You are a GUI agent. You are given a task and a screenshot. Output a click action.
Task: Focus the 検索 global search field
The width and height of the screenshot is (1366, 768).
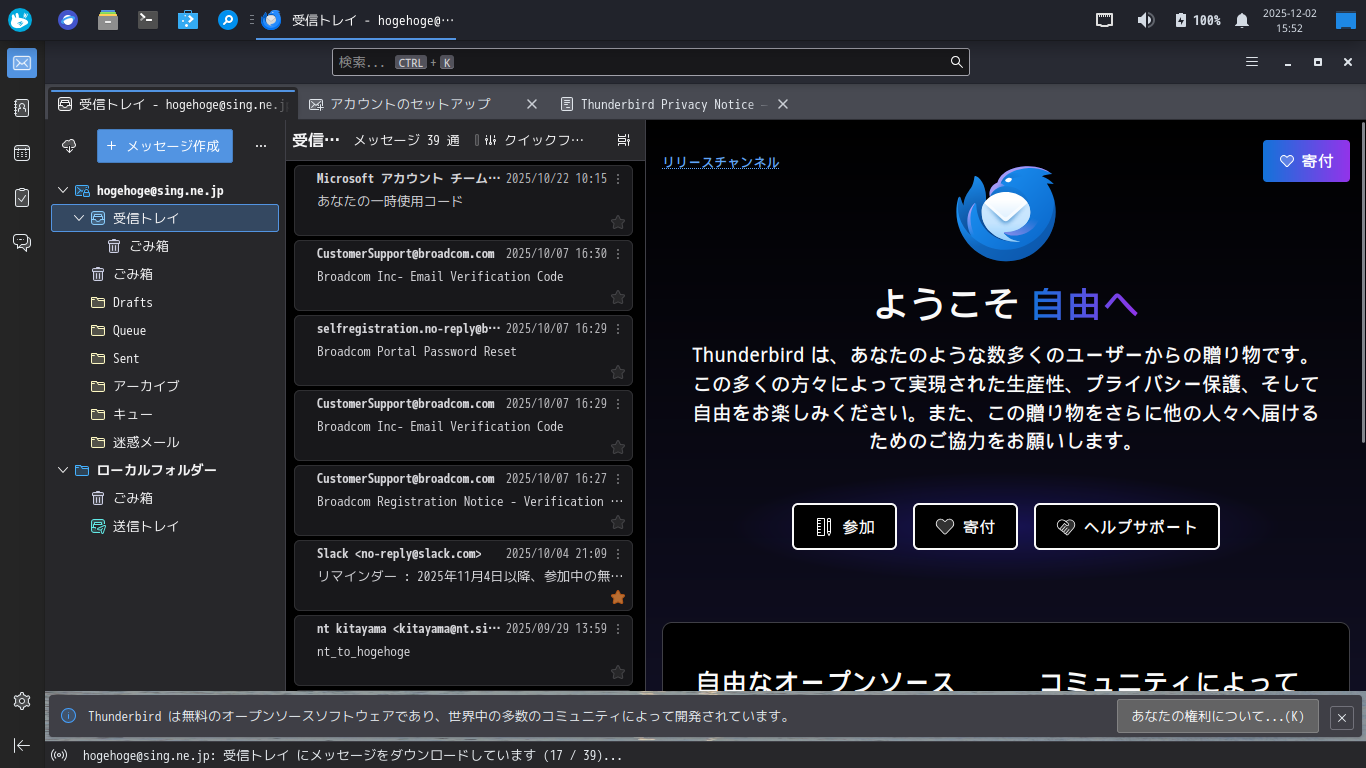point(651,62)
